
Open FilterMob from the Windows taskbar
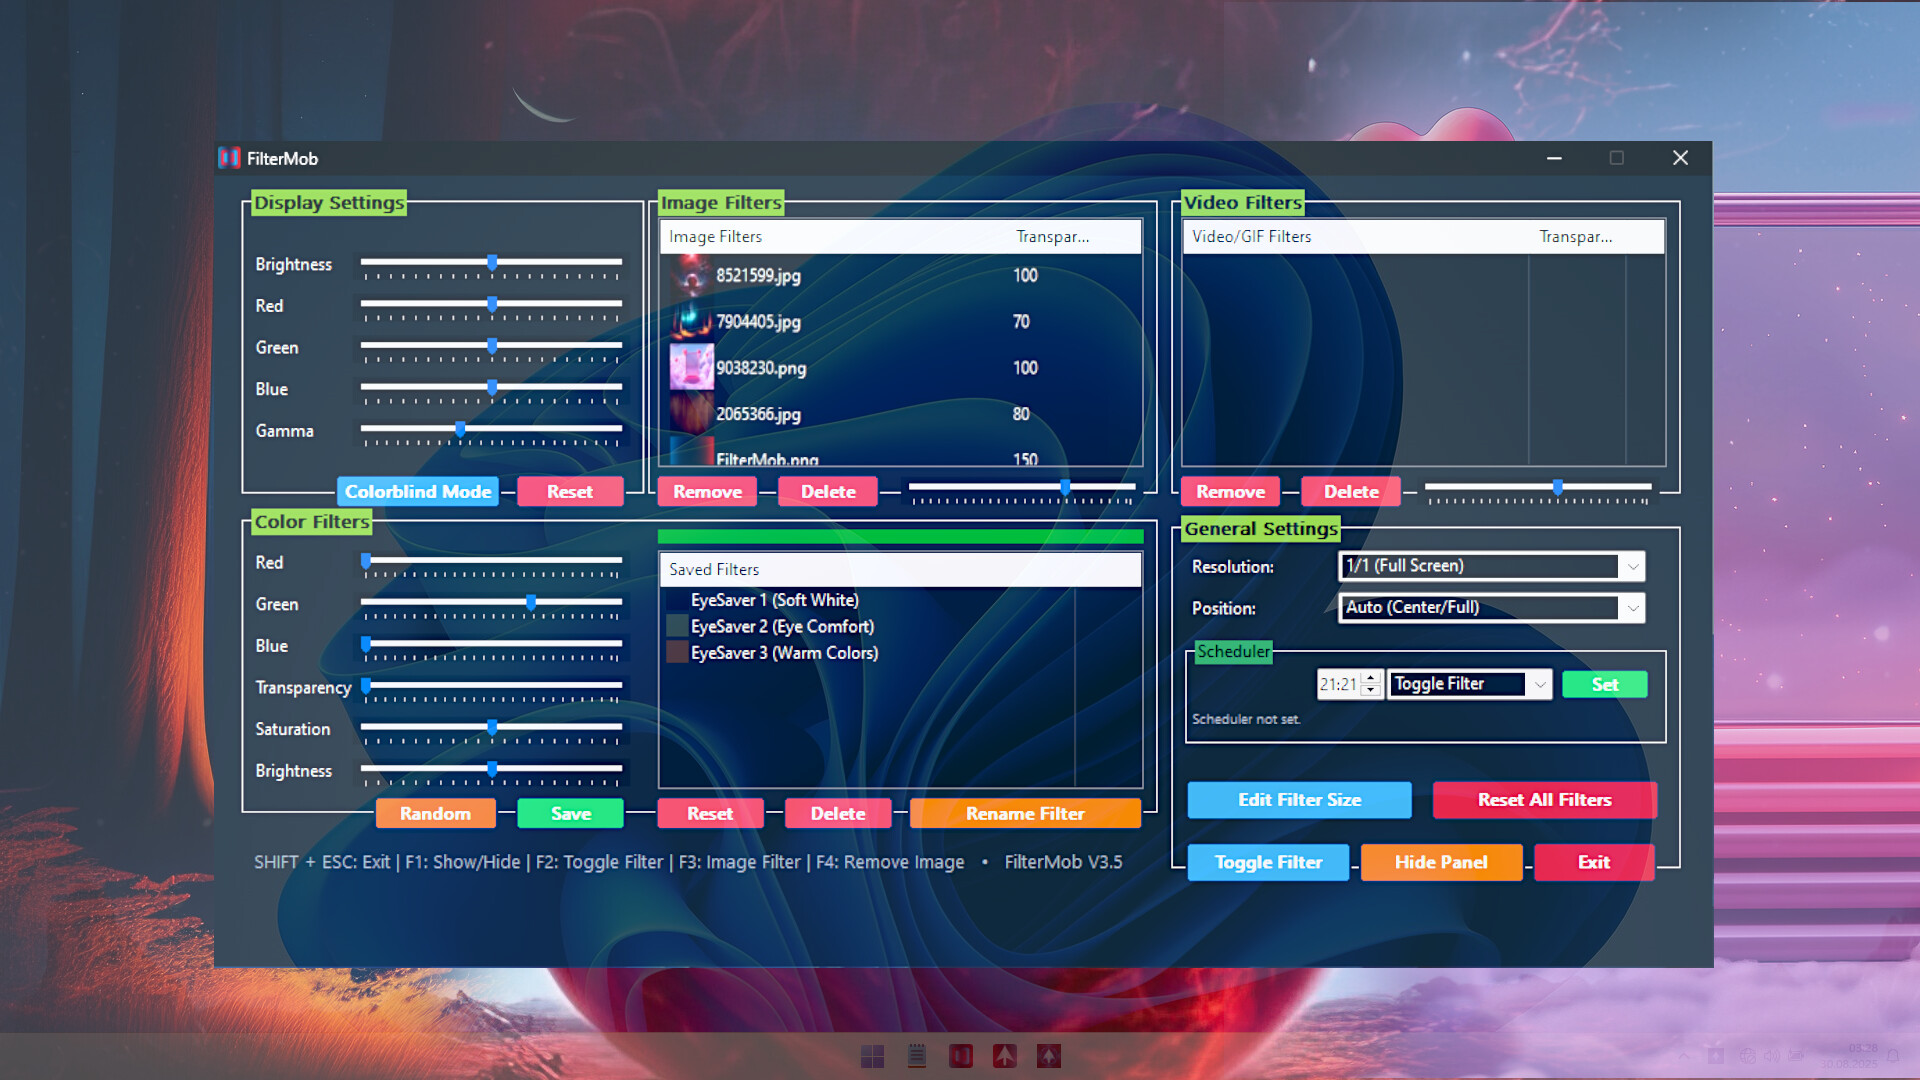click(961, 1055)
